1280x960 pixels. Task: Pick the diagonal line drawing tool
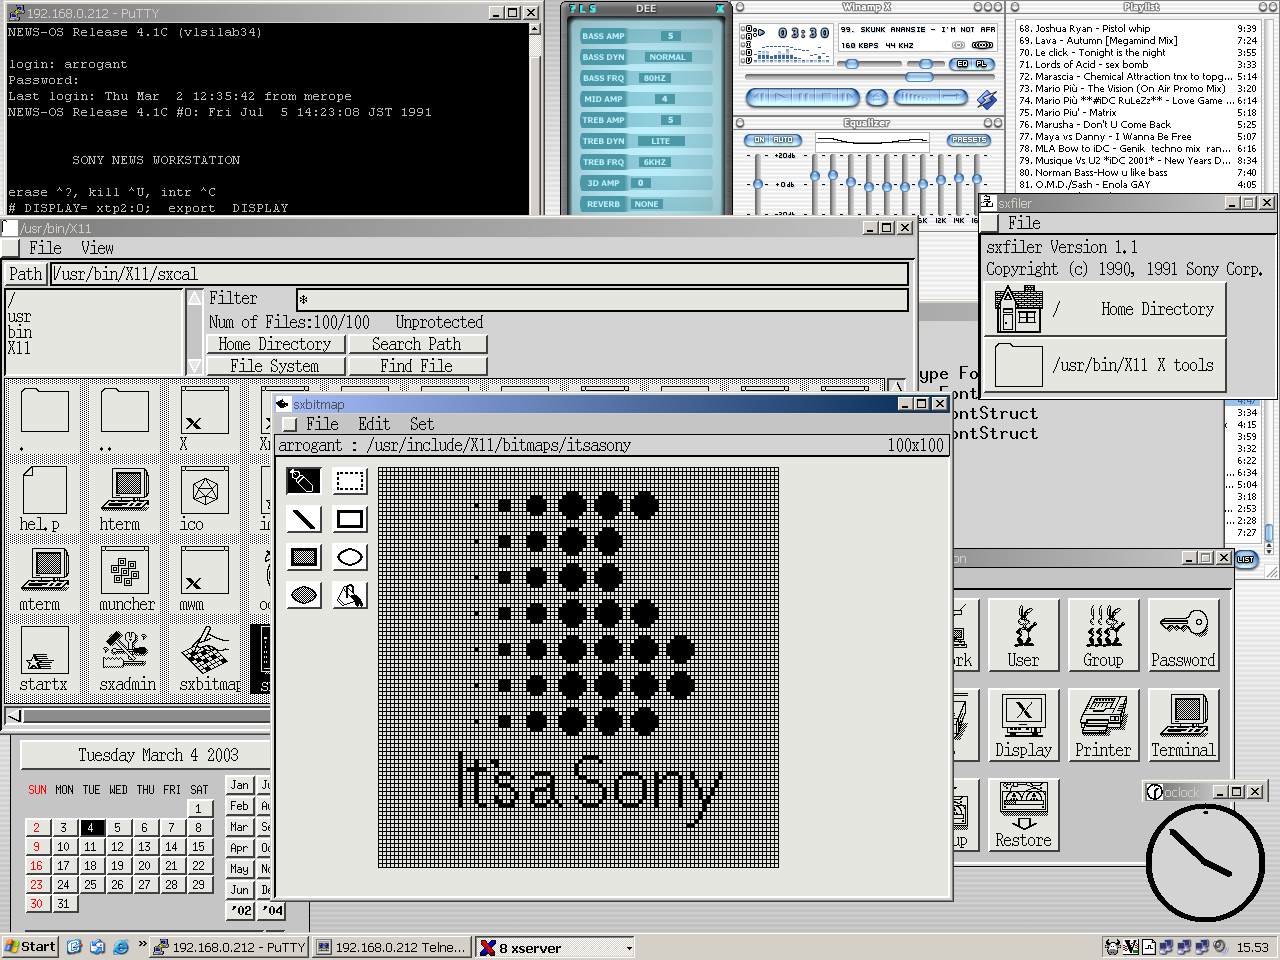point(304,519)
